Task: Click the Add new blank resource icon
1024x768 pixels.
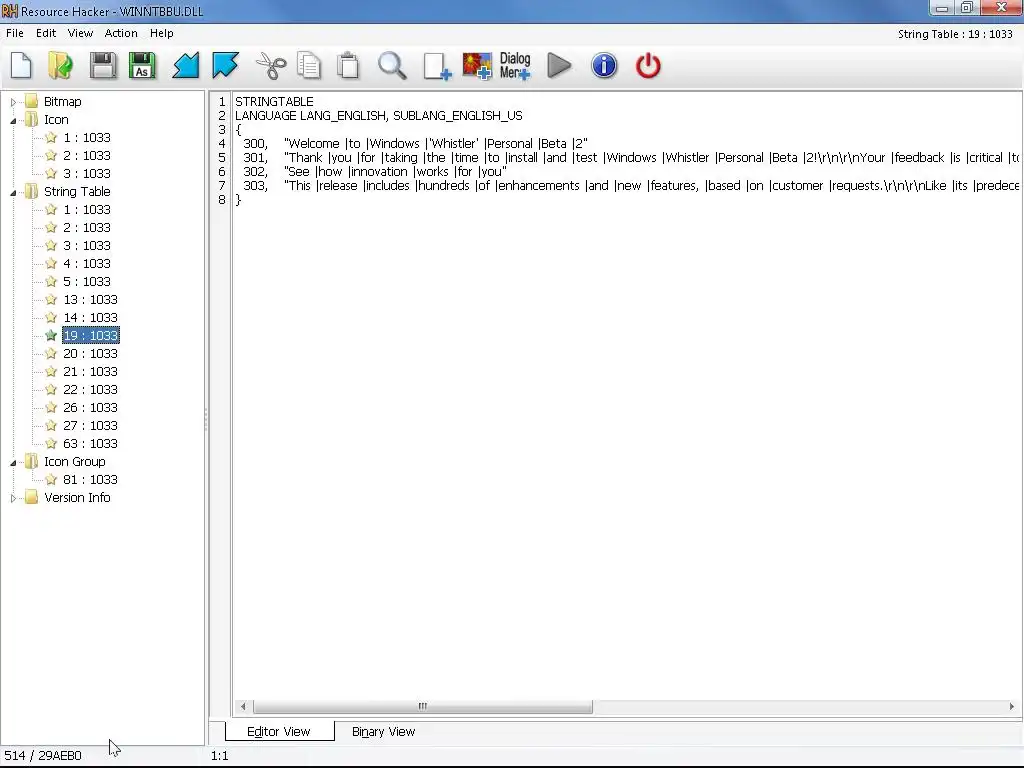Action: pyautogui.click(x=437, y=67)
